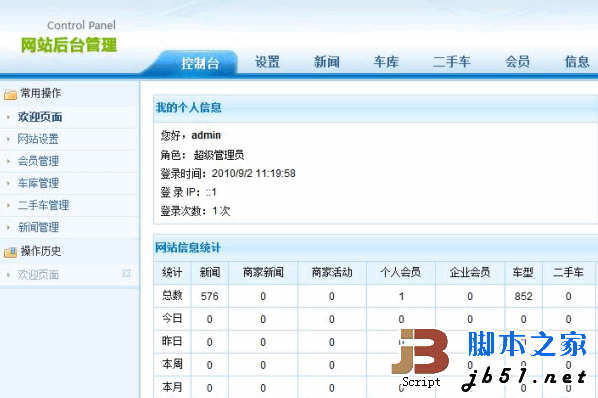The height and width of the screenshot is (398, 598).
Task: Click arrow bullet beside 二手车管理
Action: [8, 205]
